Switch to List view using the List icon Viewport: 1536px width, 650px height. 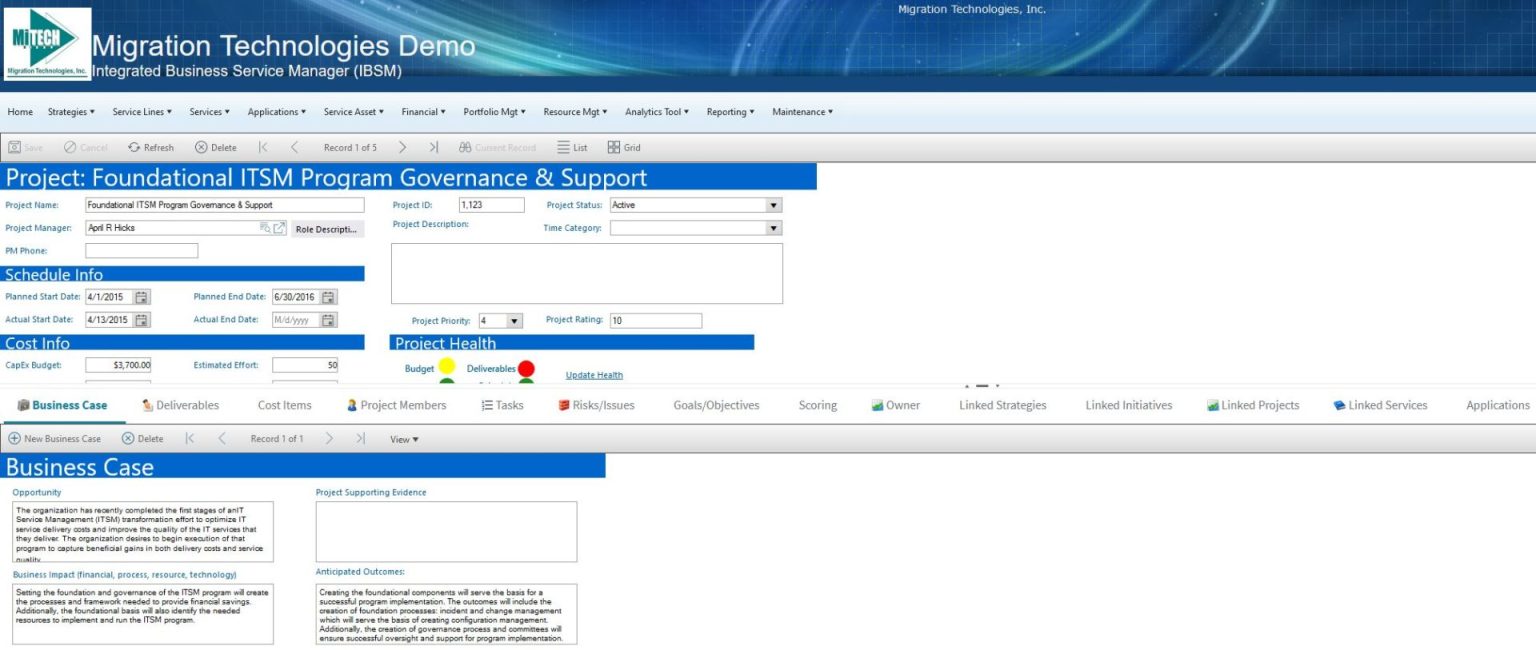[x=565, y=147]
